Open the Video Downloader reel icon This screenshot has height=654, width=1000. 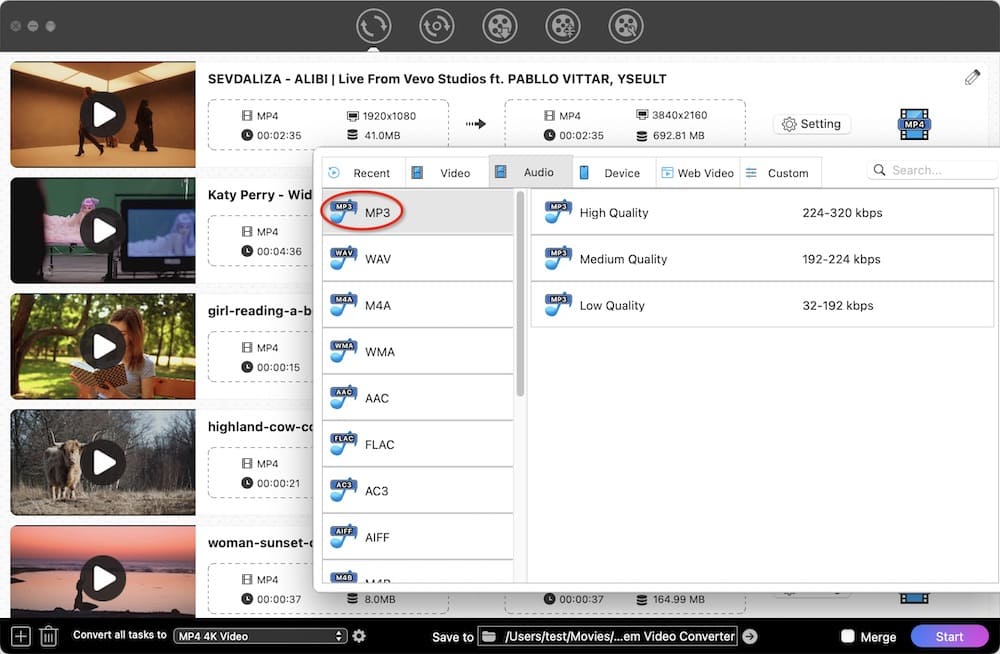[x=500, y=26]
